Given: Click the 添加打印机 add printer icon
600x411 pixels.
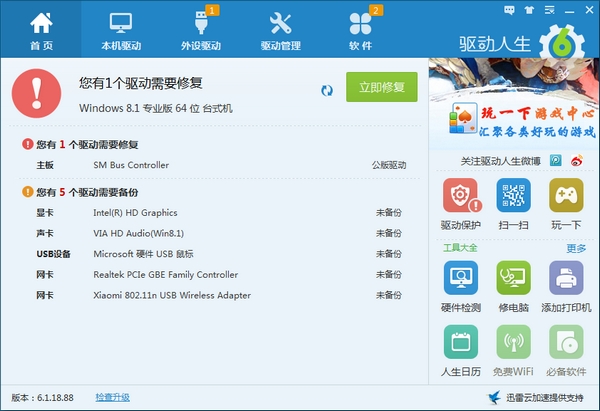Looking at the screenshot, I should [x=566, y=278].
